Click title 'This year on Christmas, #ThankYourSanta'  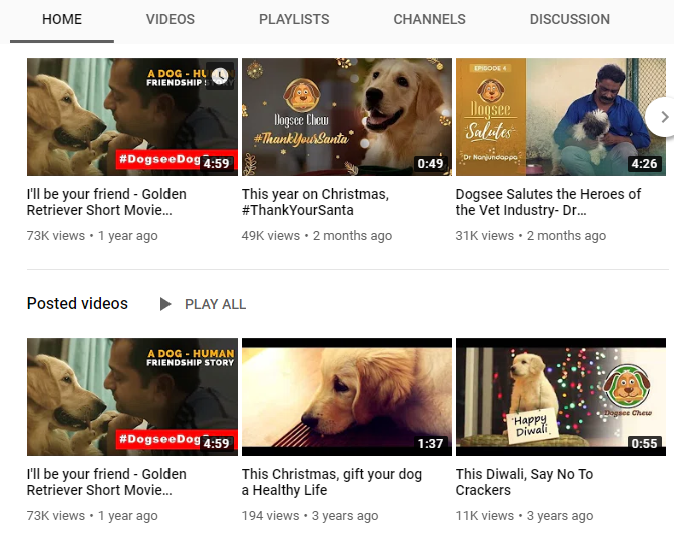tap(315, 202)
